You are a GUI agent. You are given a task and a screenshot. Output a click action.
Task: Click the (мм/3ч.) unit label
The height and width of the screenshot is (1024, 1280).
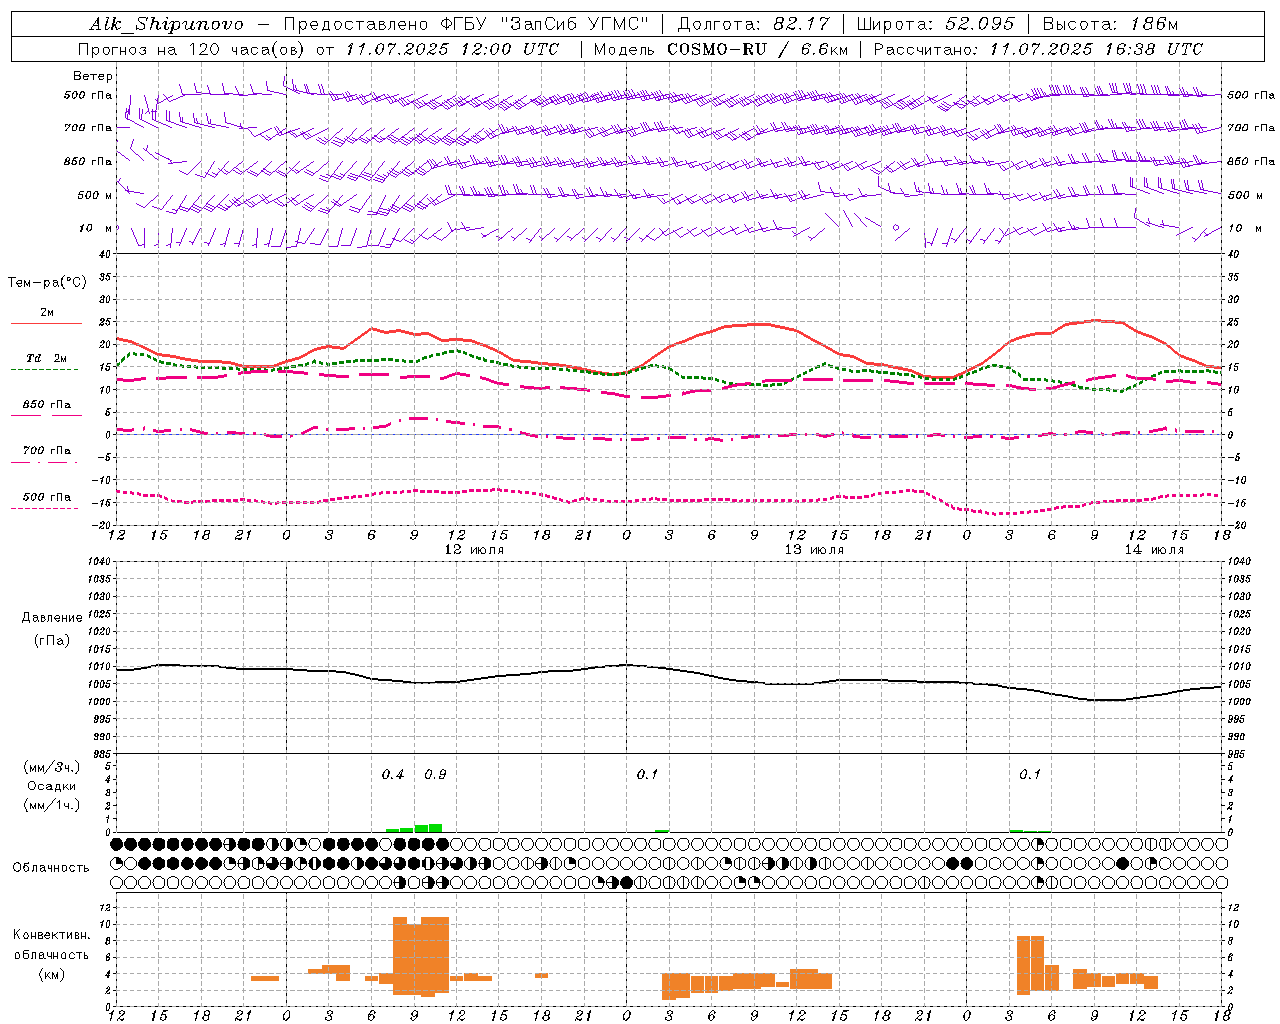[52, 767]
